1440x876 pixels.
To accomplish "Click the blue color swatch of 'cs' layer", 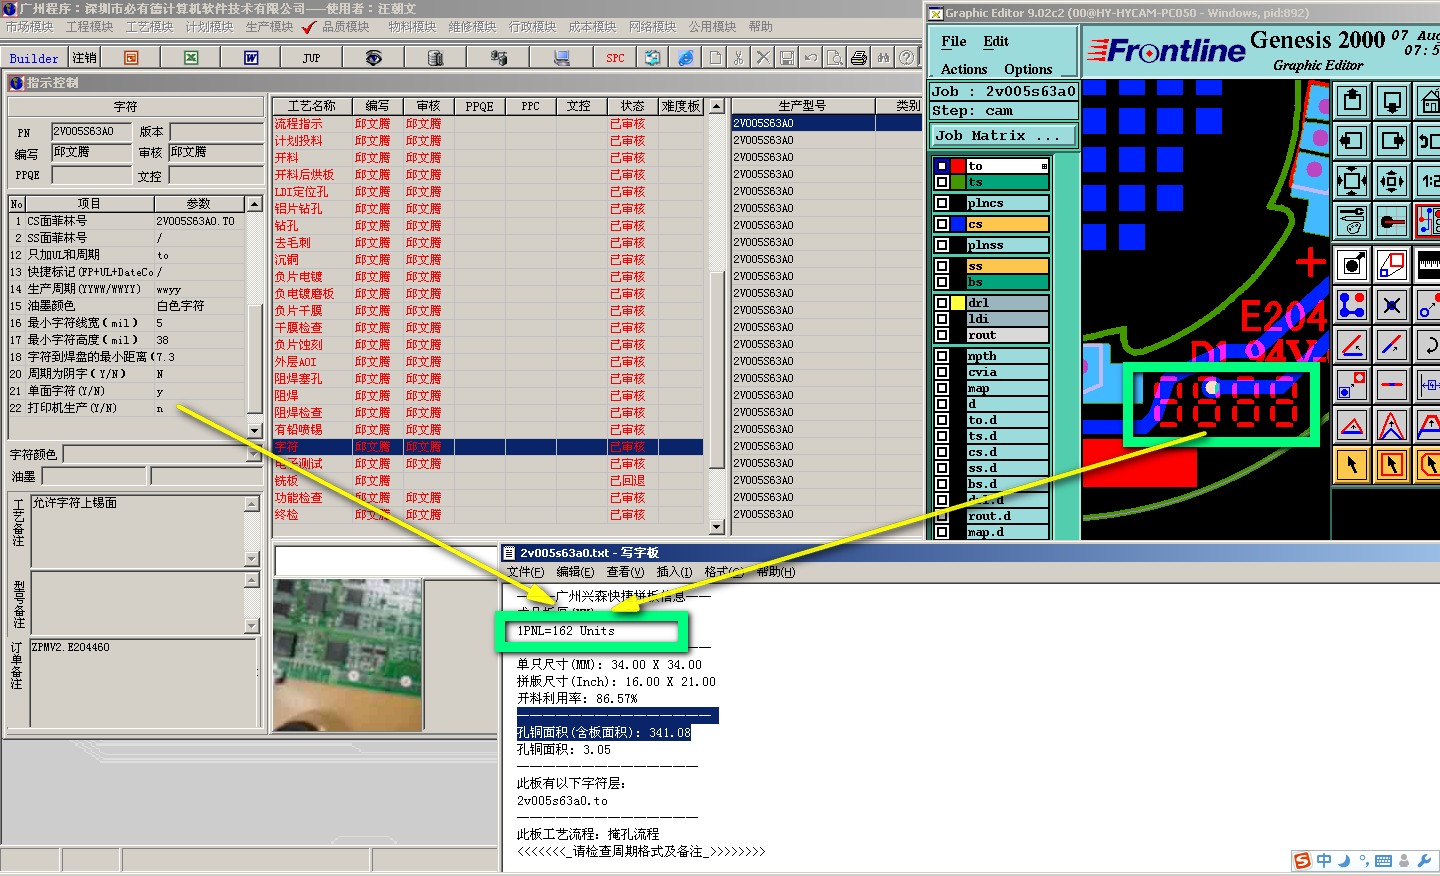I will point(958,224).
